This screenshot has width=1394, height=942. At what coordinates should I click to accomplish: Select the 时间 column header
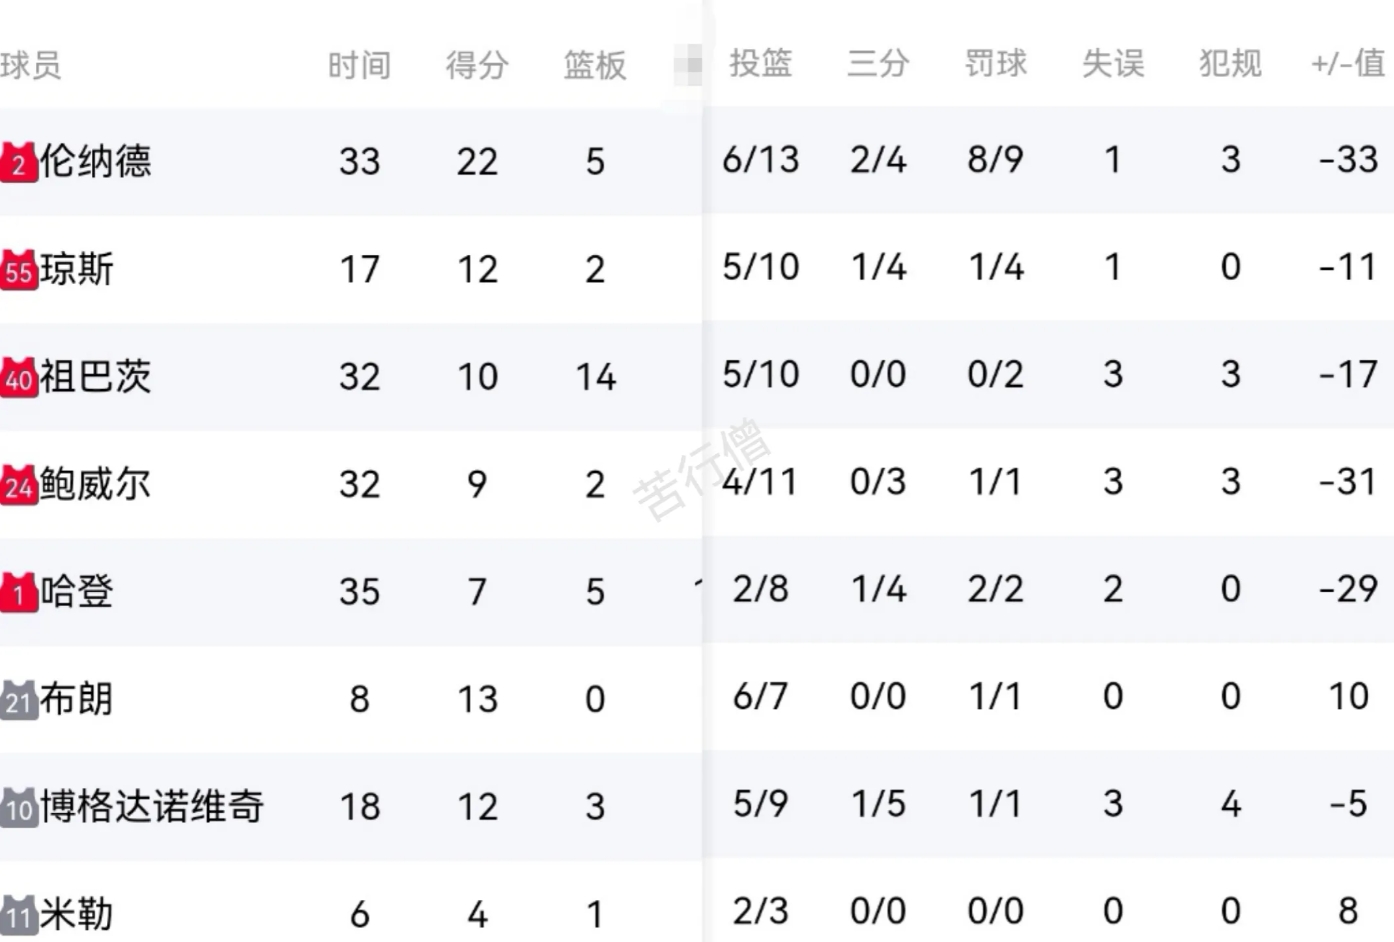click(x=359, y=65)
